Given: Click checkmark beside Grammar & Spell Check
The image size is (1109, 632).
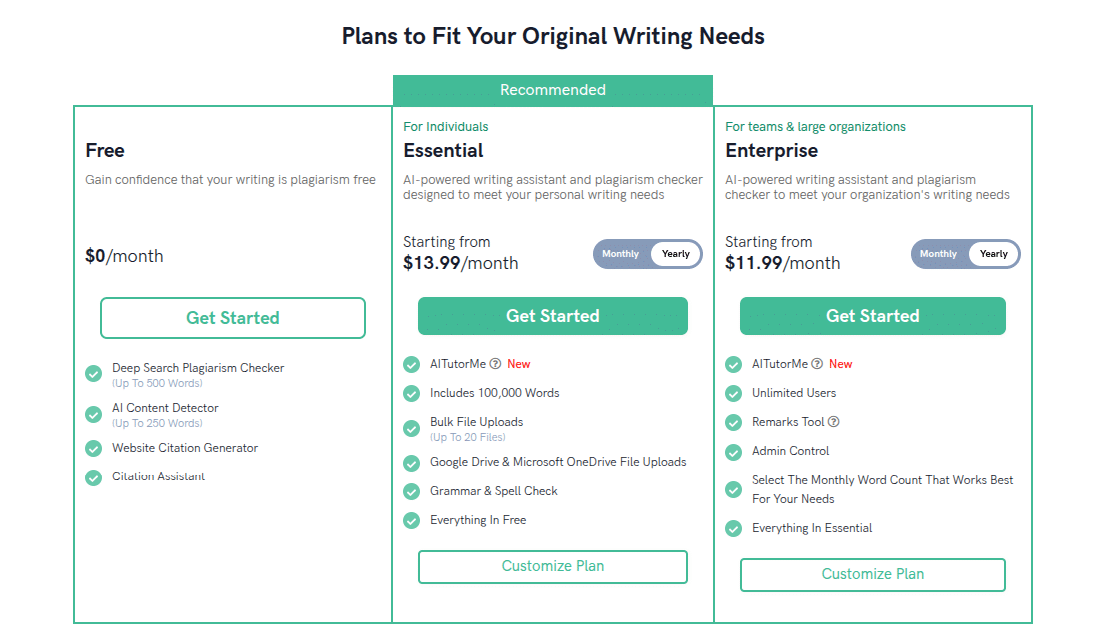Looking at the screenshot, I should coord(411,491).
